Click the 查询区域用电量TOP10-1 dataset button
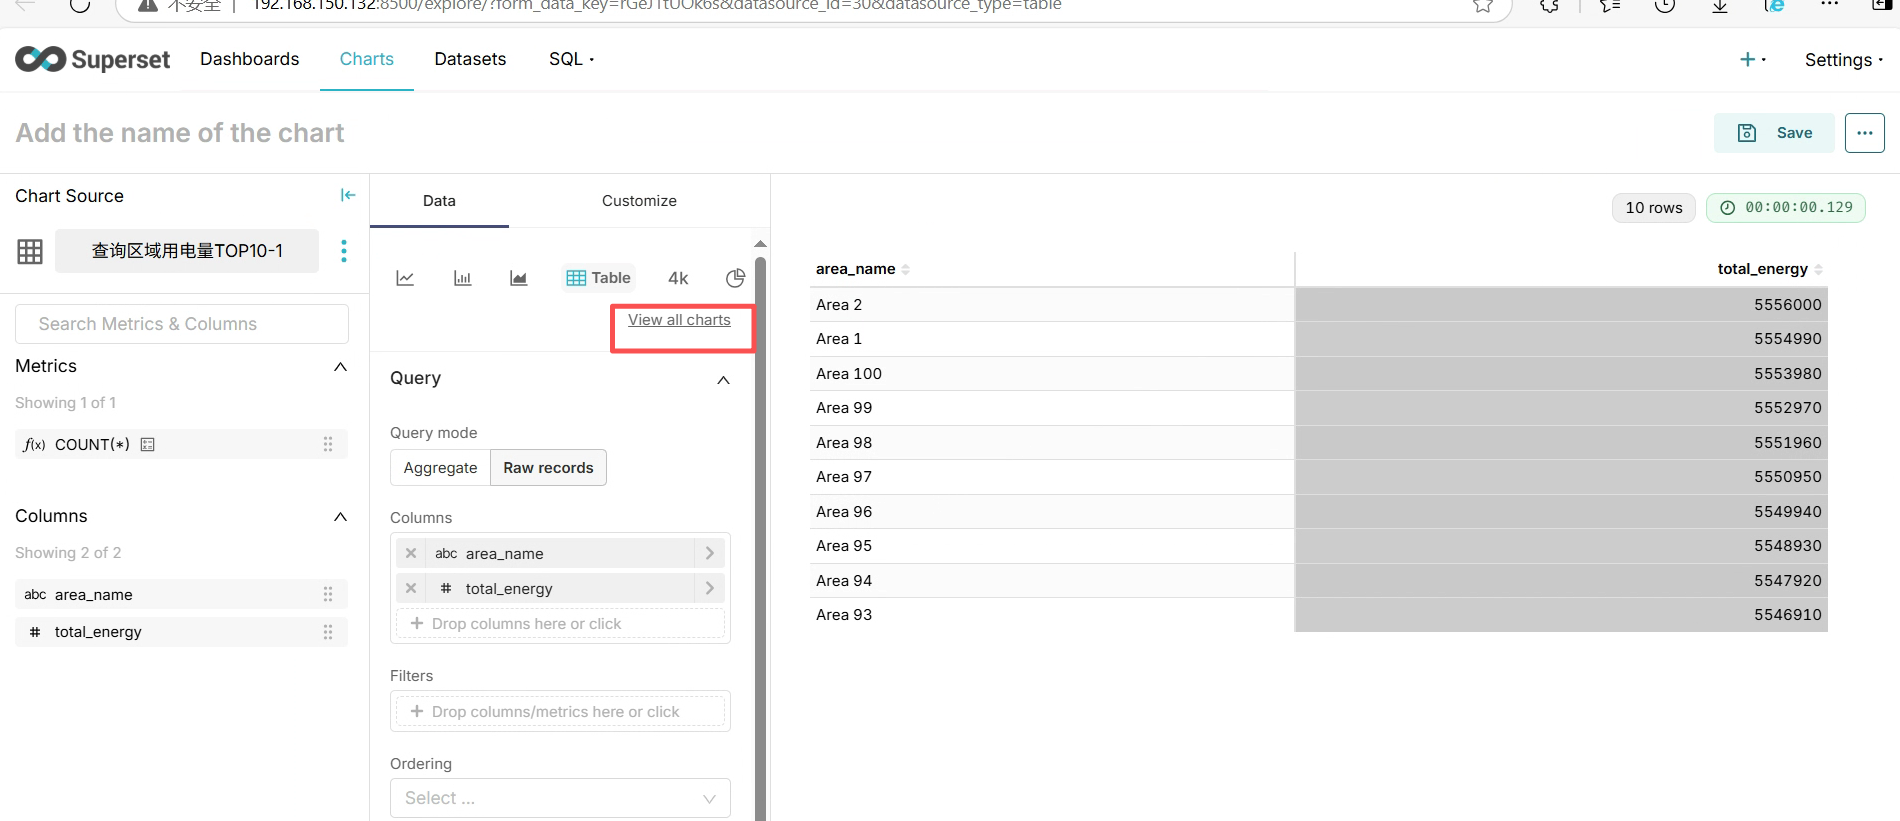 tap(187, 251)
